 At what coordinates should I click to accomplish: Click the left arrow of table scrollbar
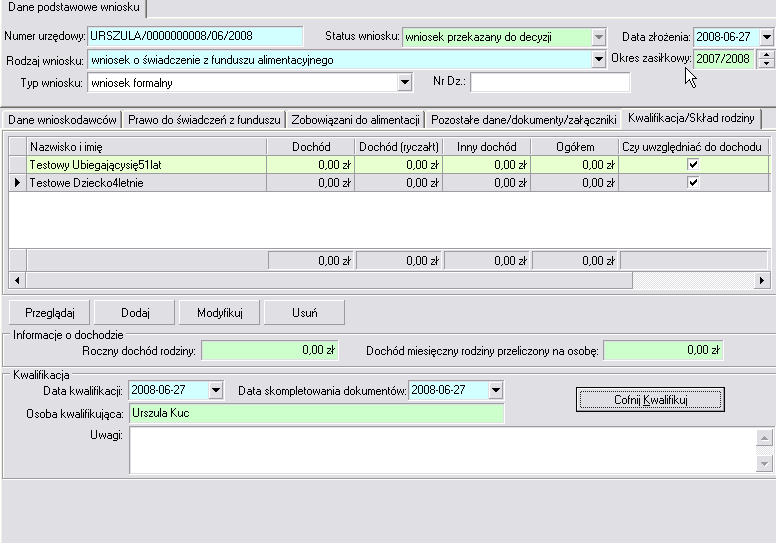pos(17,281)
